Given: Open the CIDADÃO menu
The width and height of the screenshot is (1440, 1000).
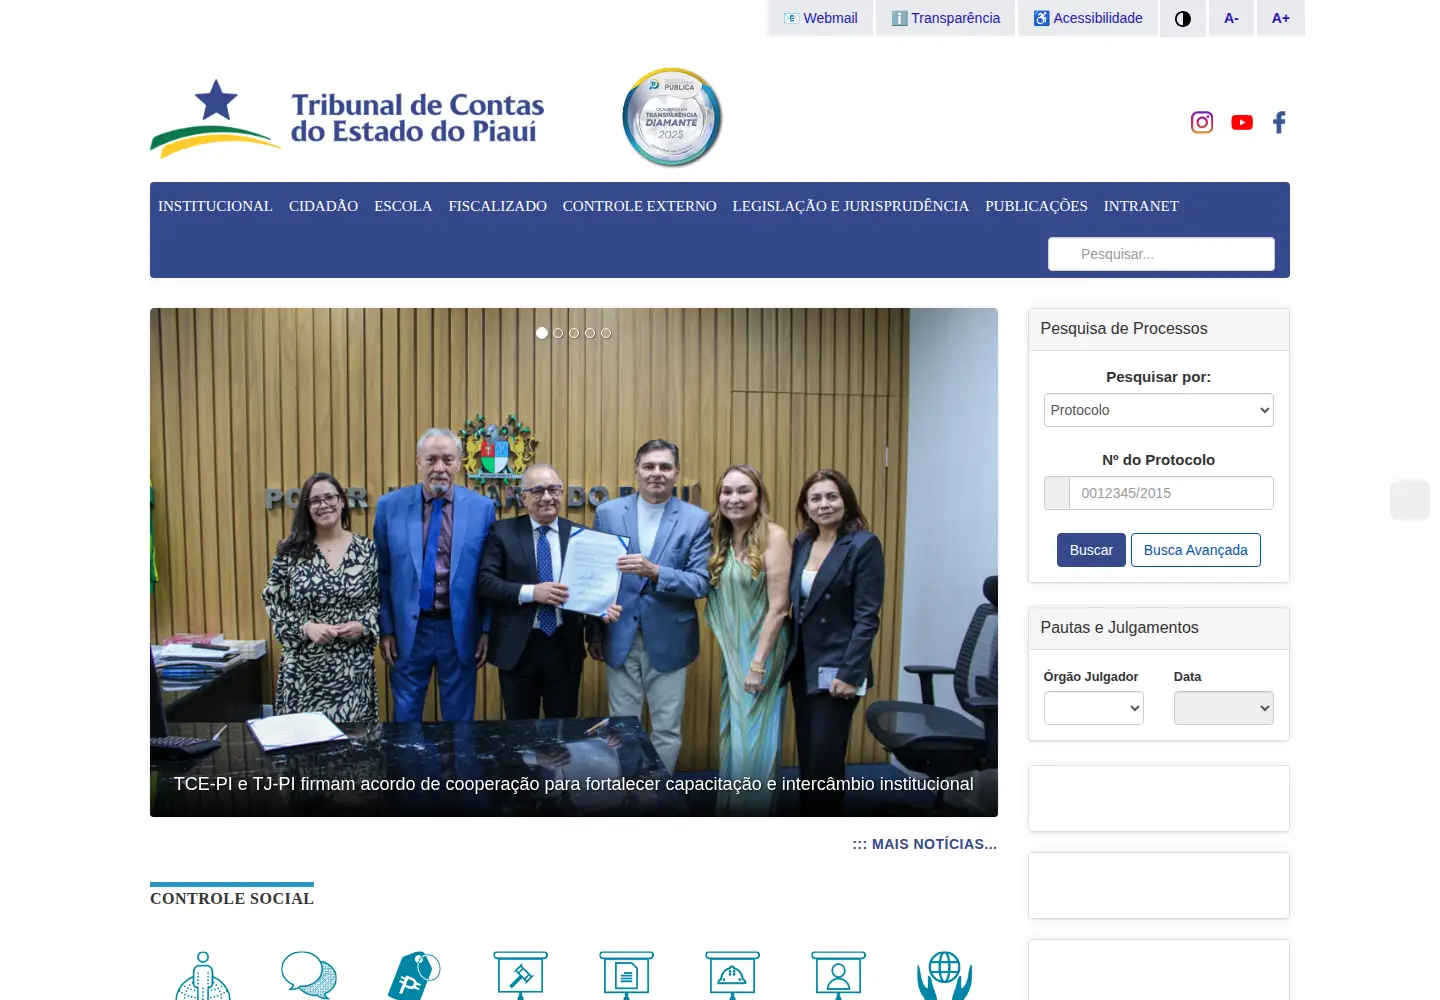Looking at the screenshot, I should click(x=324, y=206).
